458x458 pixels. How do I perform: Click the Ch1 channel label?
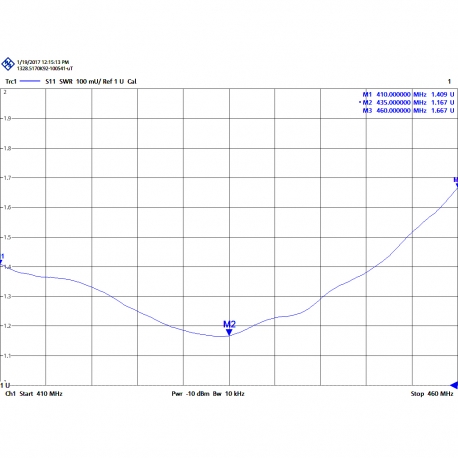[x=10, y=394]
